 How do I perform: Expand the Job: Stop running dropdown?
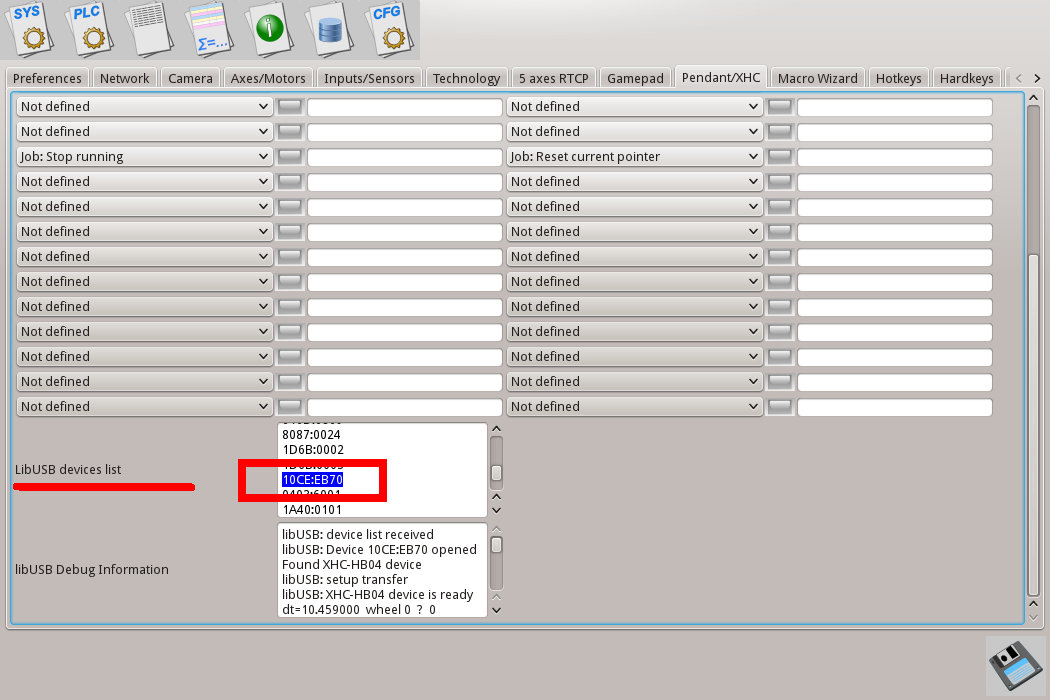[145, 156]
